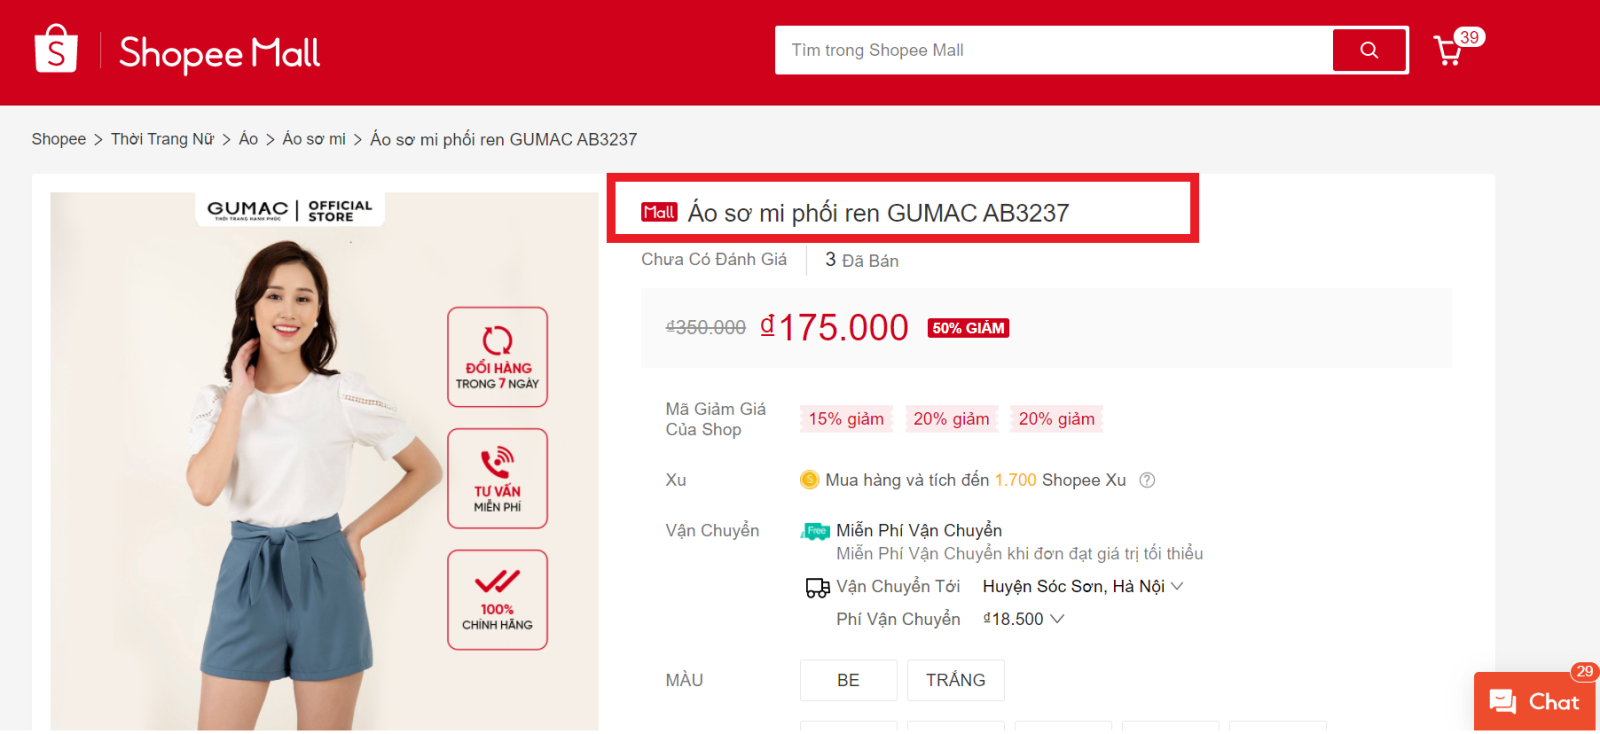Open the Chat button
The height and width of the screenshot is (734, 1600).
tap(1534, 702)
